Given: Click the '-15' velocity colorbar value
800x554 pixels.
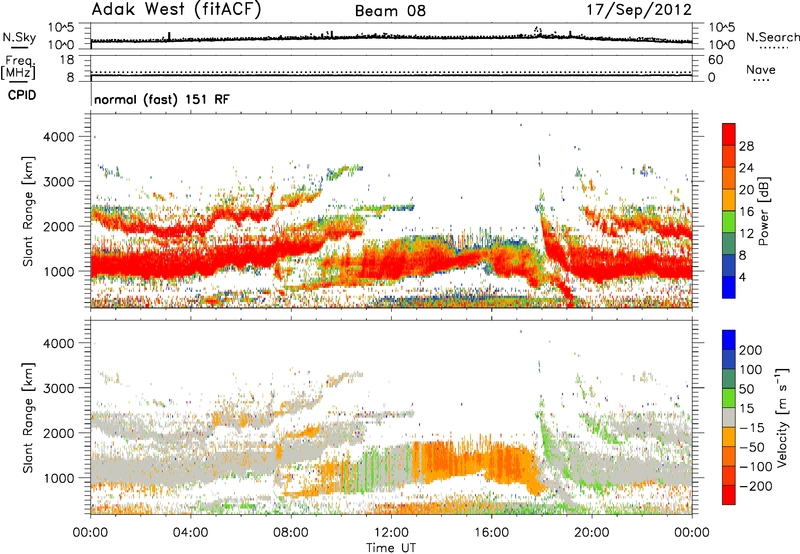Looking at the screenshot, I should click(751, 428).
